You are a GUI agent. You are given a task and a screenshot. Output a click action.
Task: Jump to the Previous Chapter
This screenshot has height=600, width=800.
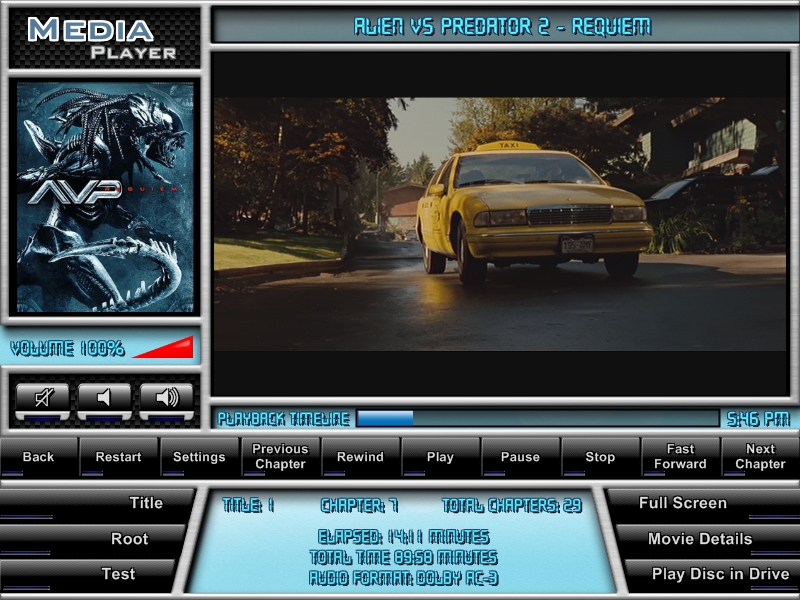coord(280,457)
